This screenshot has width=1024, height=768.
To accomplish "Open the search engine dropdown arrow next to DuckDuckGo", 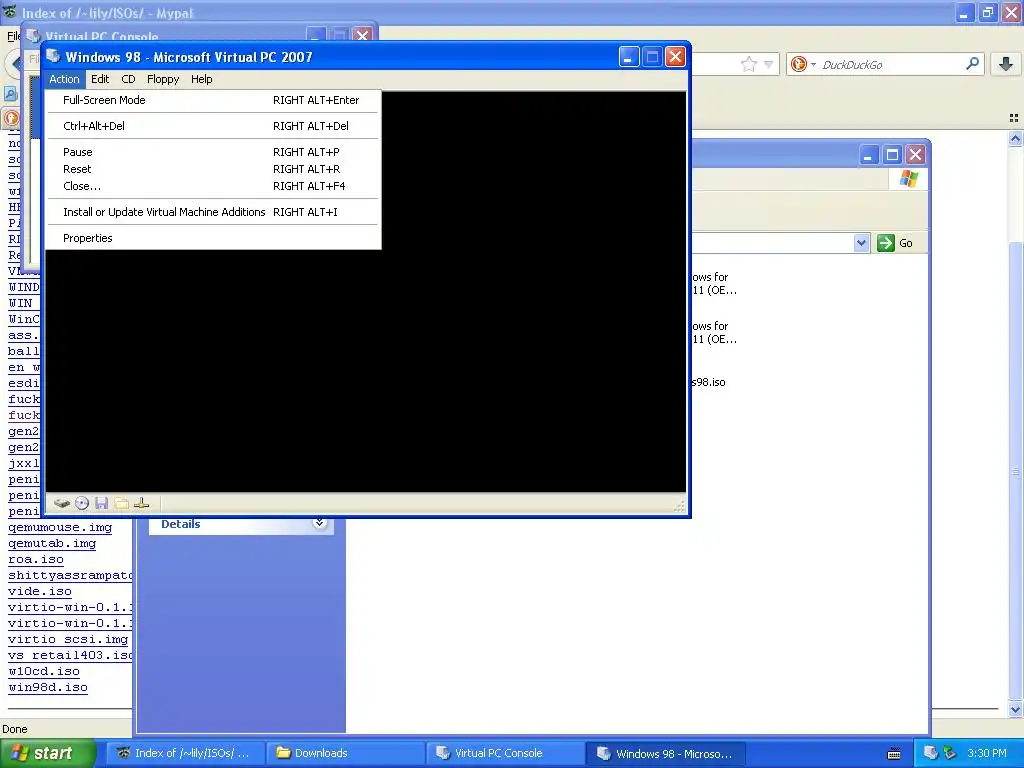I will coord(813,65).
